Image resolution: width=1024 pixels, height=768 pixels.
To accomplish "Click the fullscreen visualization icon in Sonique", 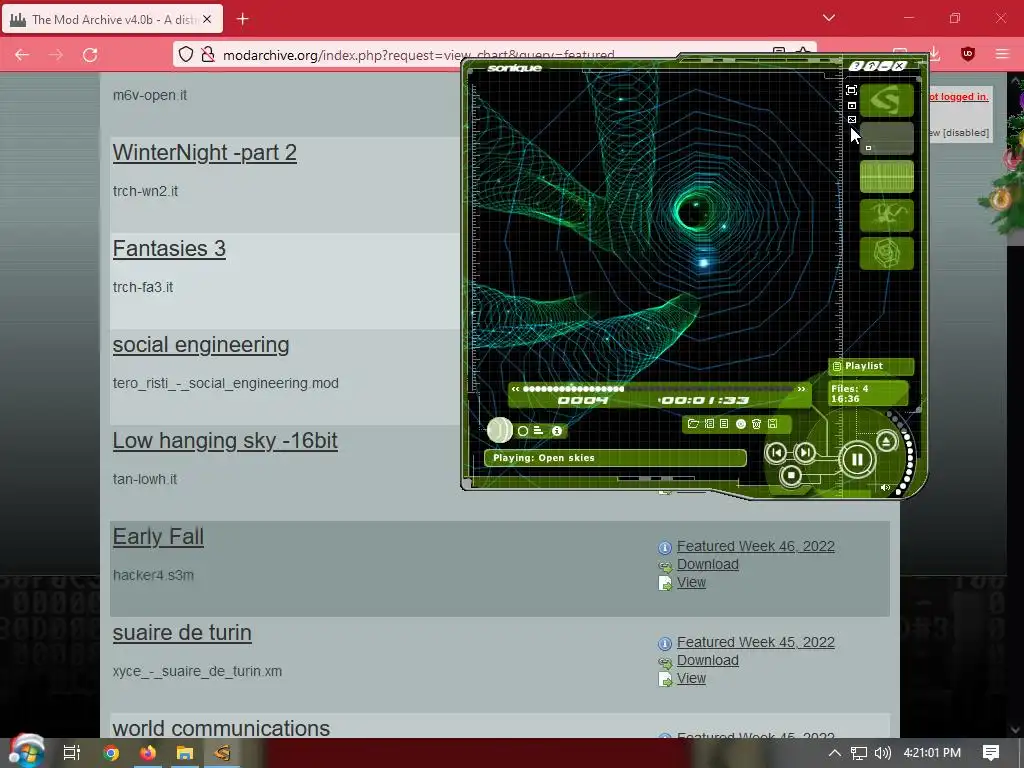I will (x=851, y=90).
